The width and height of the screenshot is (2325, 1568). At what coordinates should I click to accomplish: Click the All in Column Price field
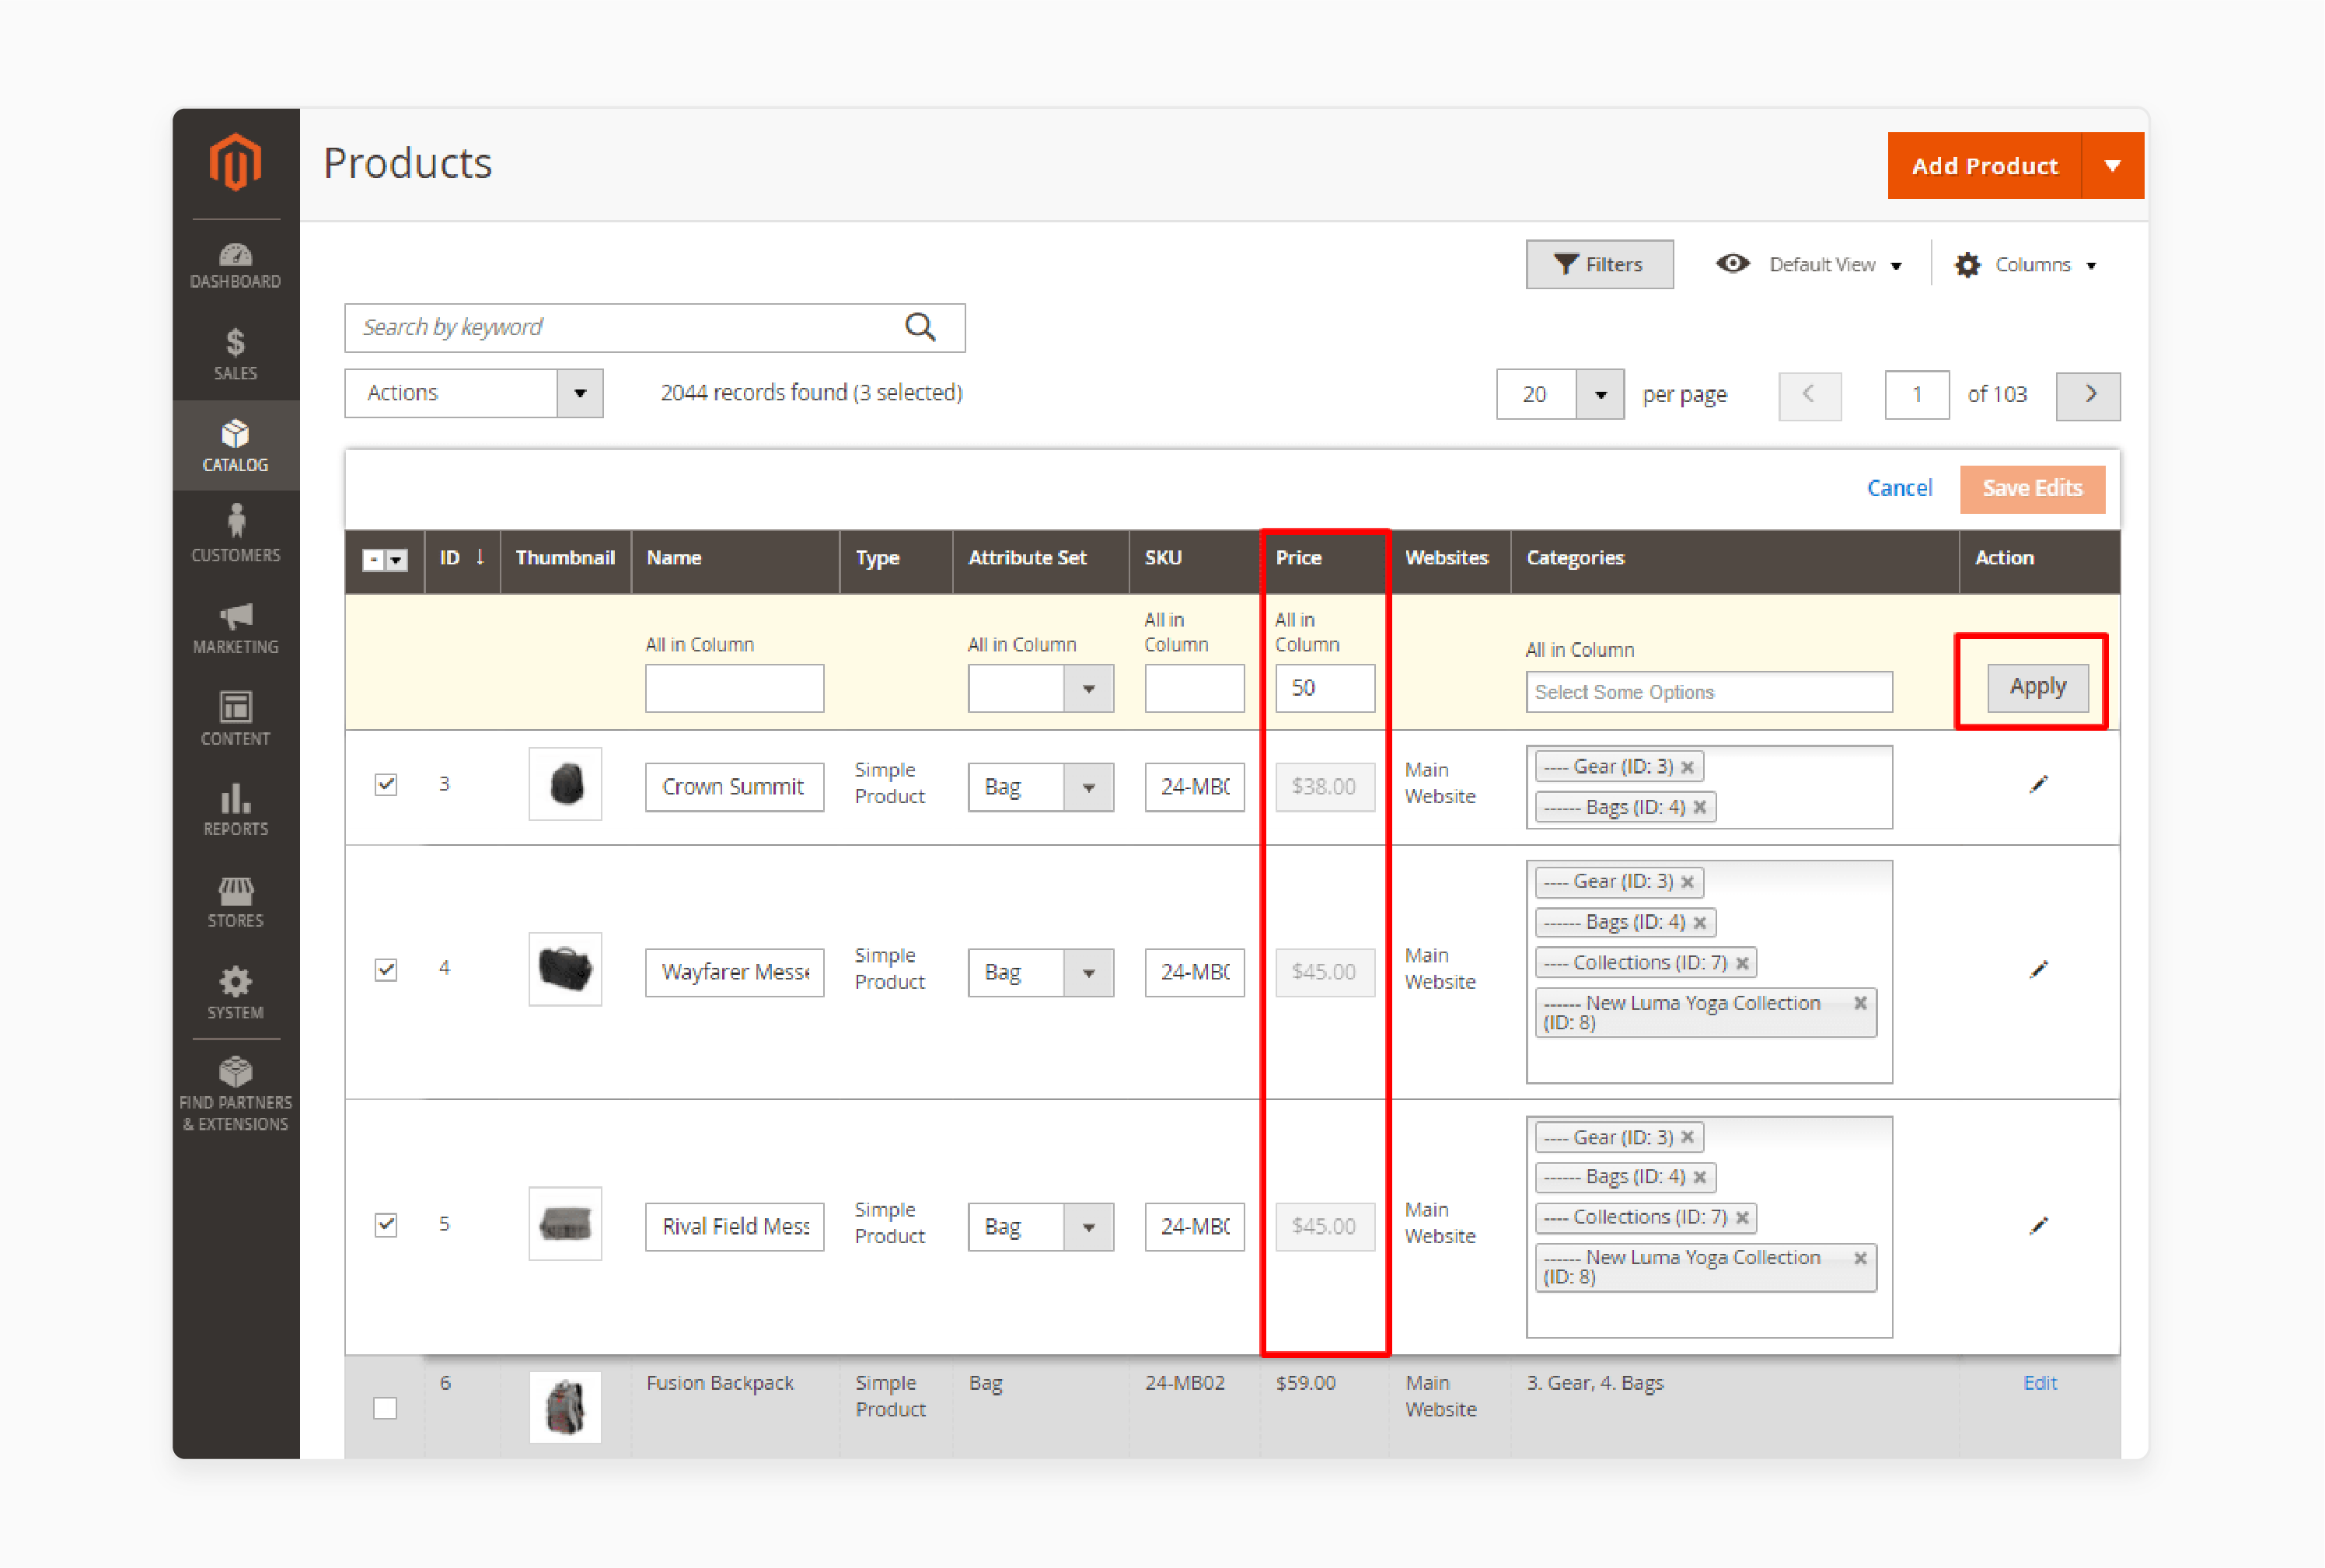click(x=1325, y=688)
